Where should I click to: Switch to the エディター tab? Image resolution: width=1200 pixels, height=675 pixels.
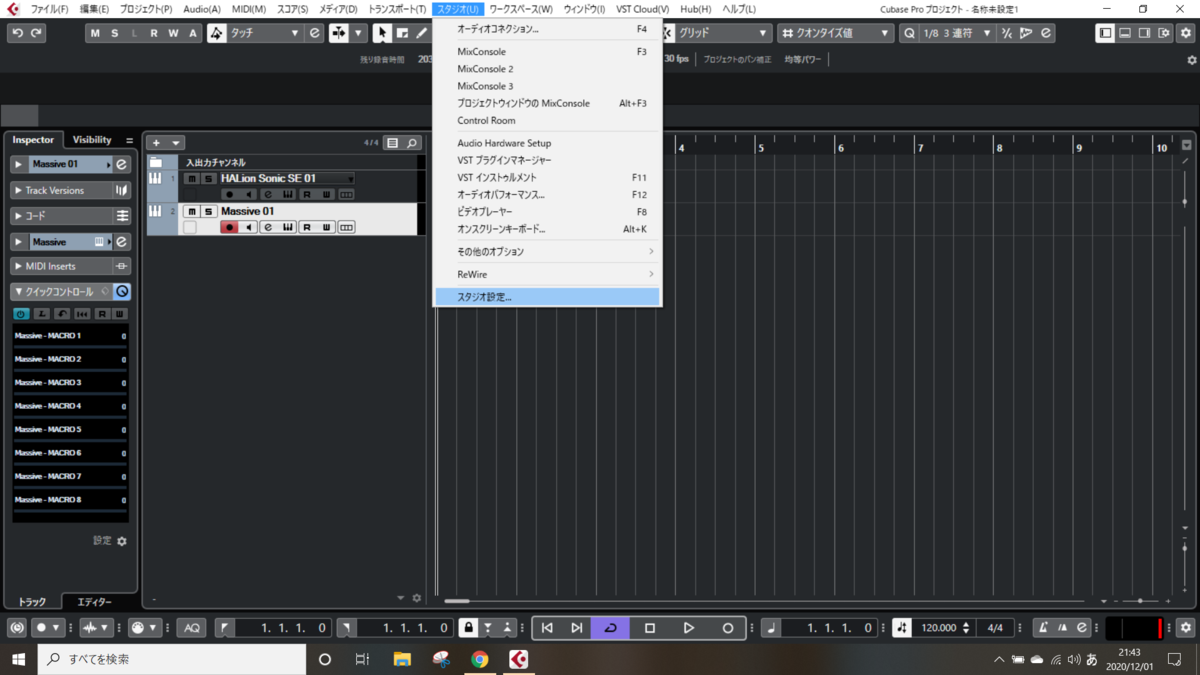coord(95,602)
